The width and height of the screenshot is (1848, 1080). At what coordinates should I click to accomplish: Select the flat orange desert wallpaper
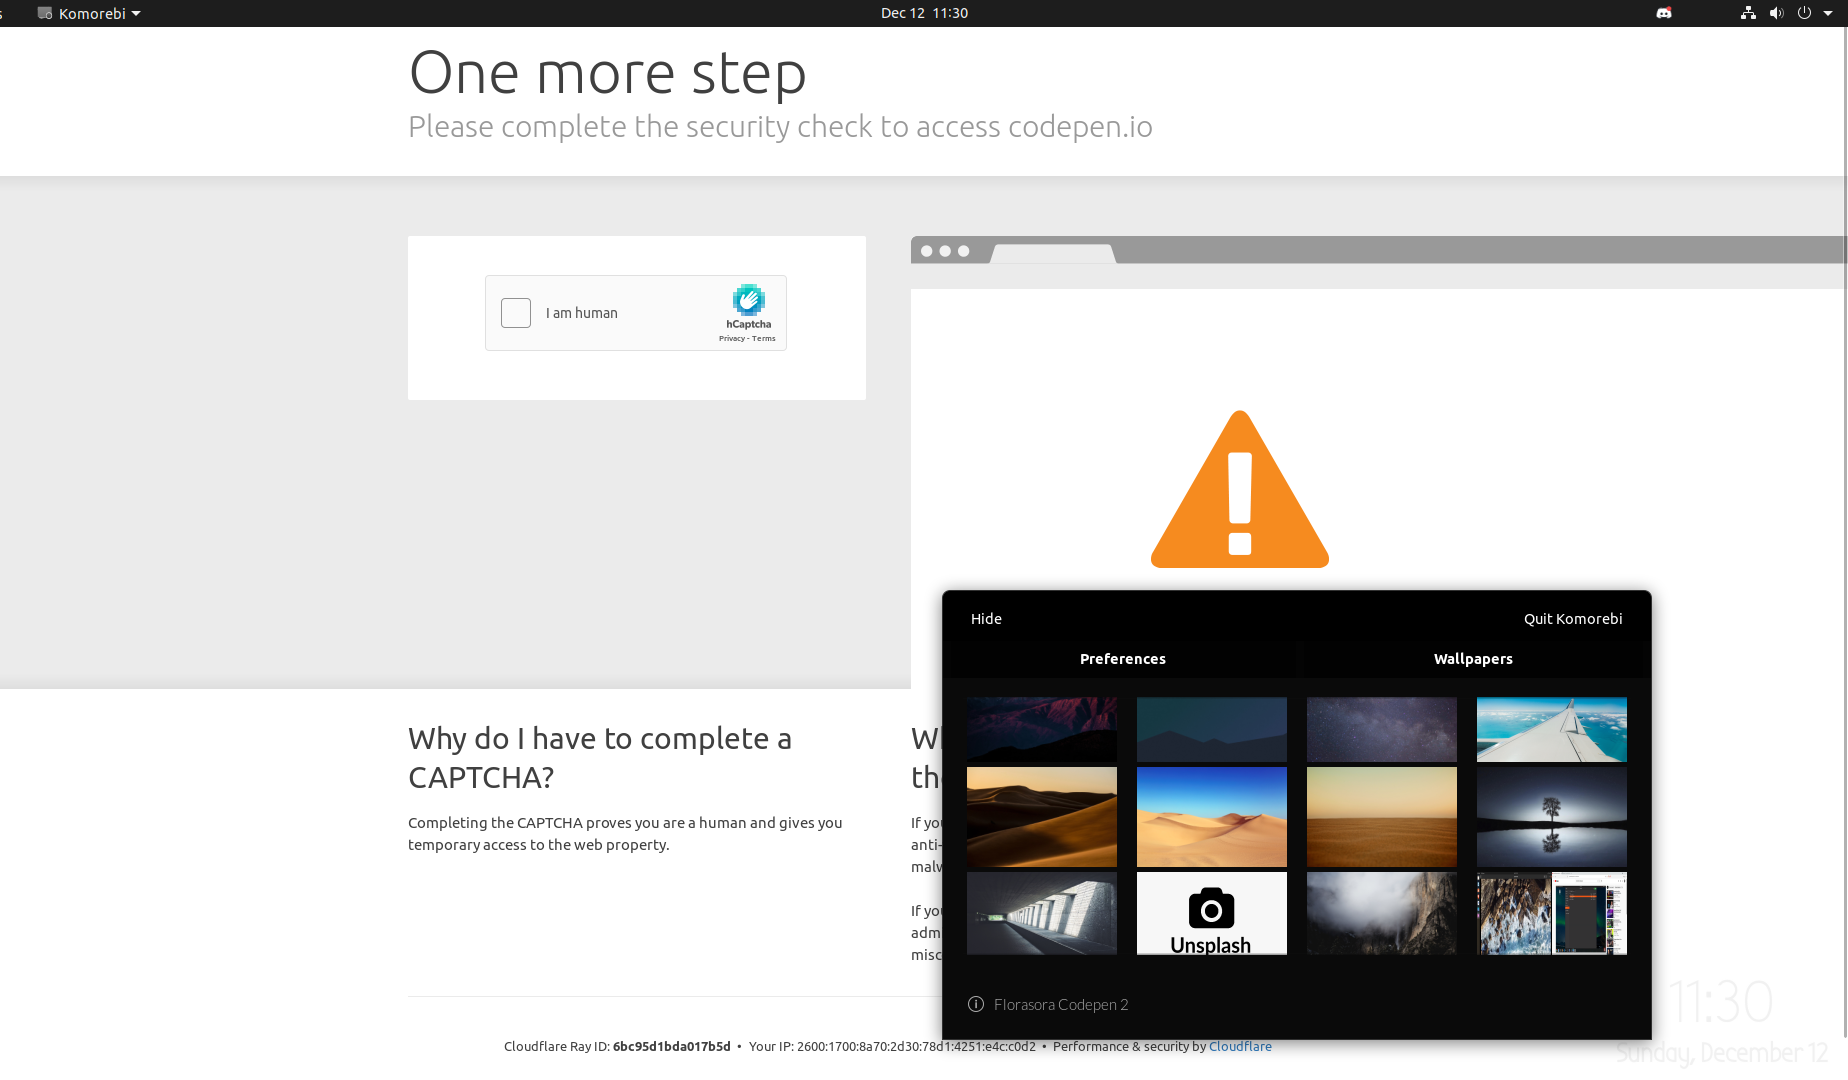[x=1382, y=817]
